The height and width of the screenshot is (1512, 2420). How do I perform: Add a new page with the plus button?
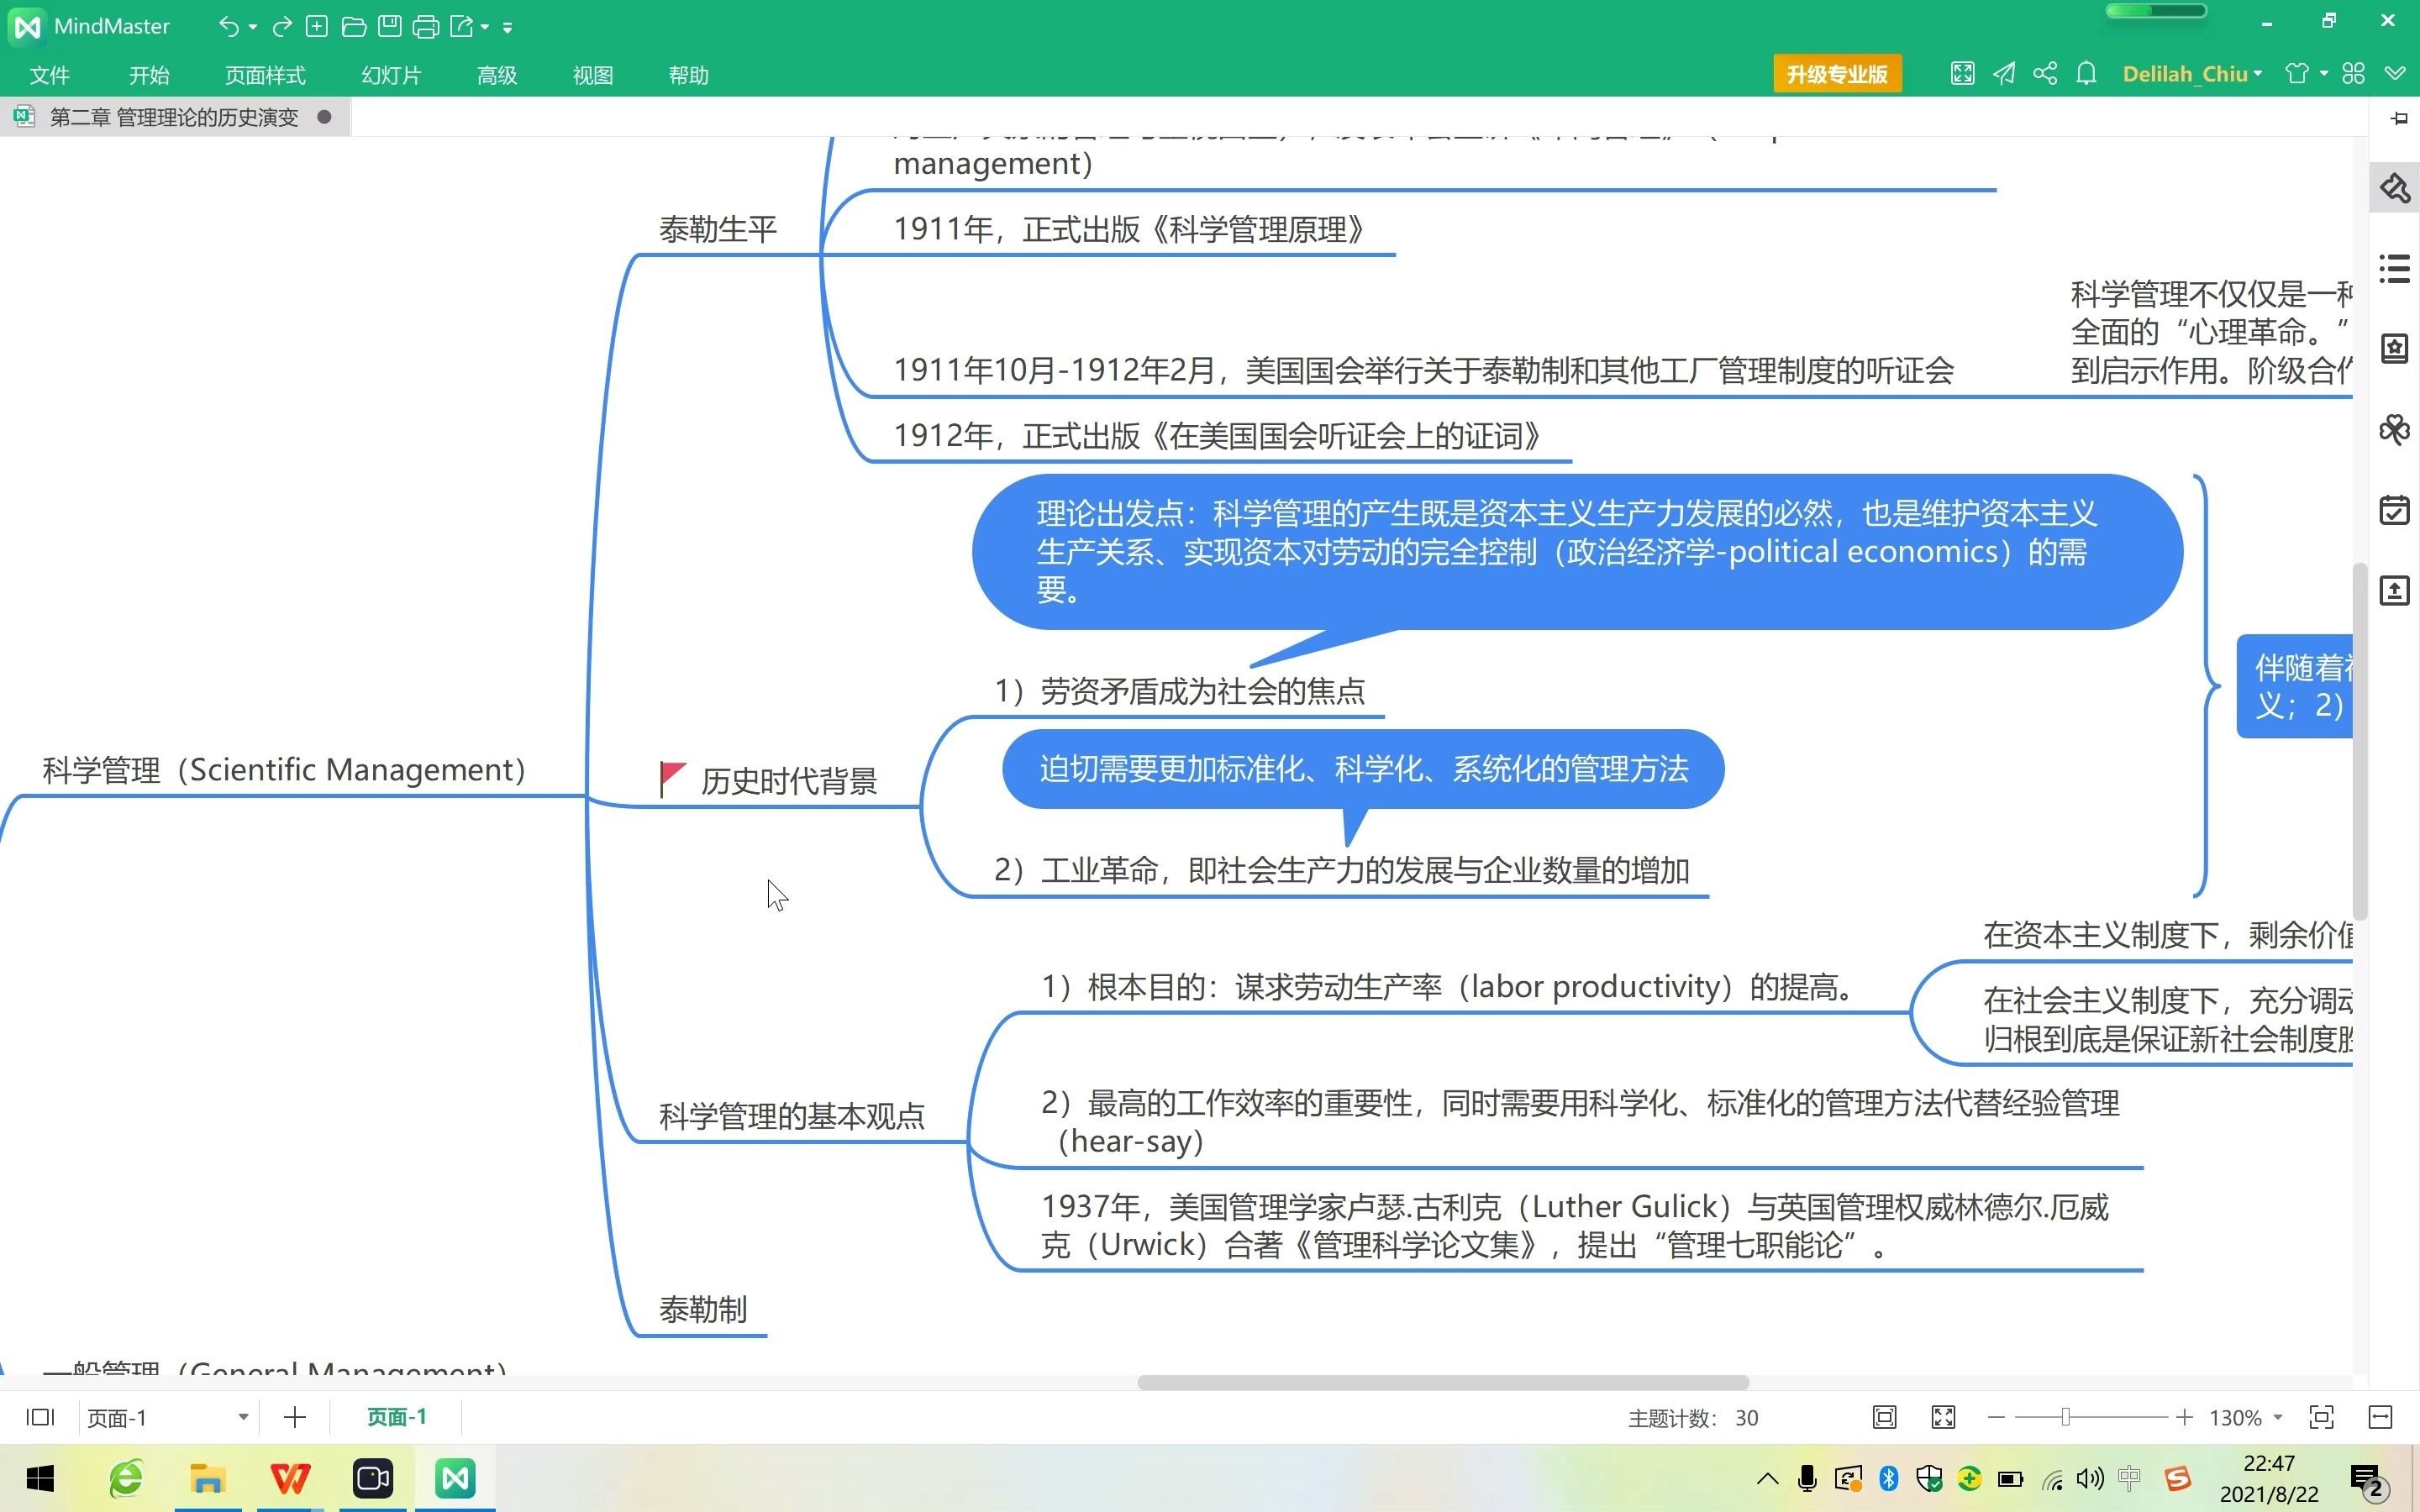click(x=294, y=1417)
